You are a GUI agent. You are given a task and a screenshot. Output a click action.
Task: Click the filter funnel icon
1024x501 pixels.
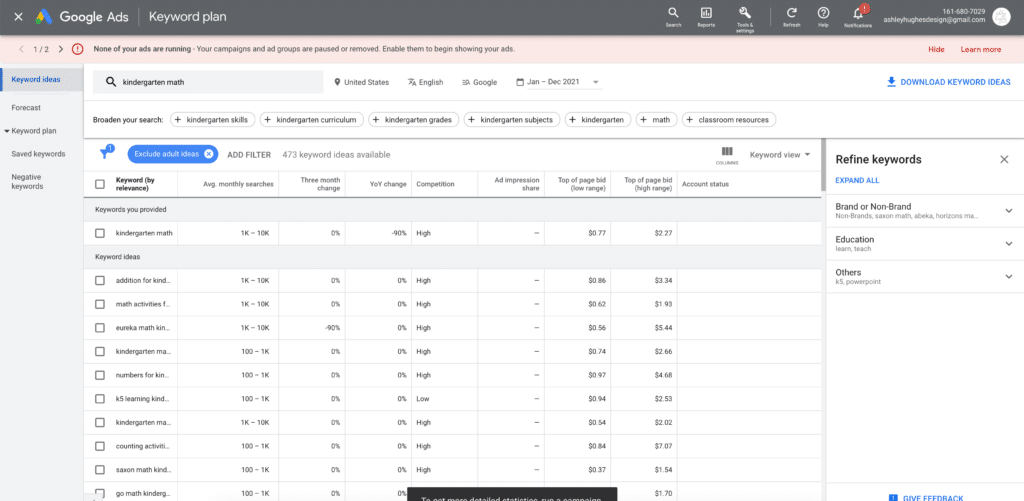(105, 154)
